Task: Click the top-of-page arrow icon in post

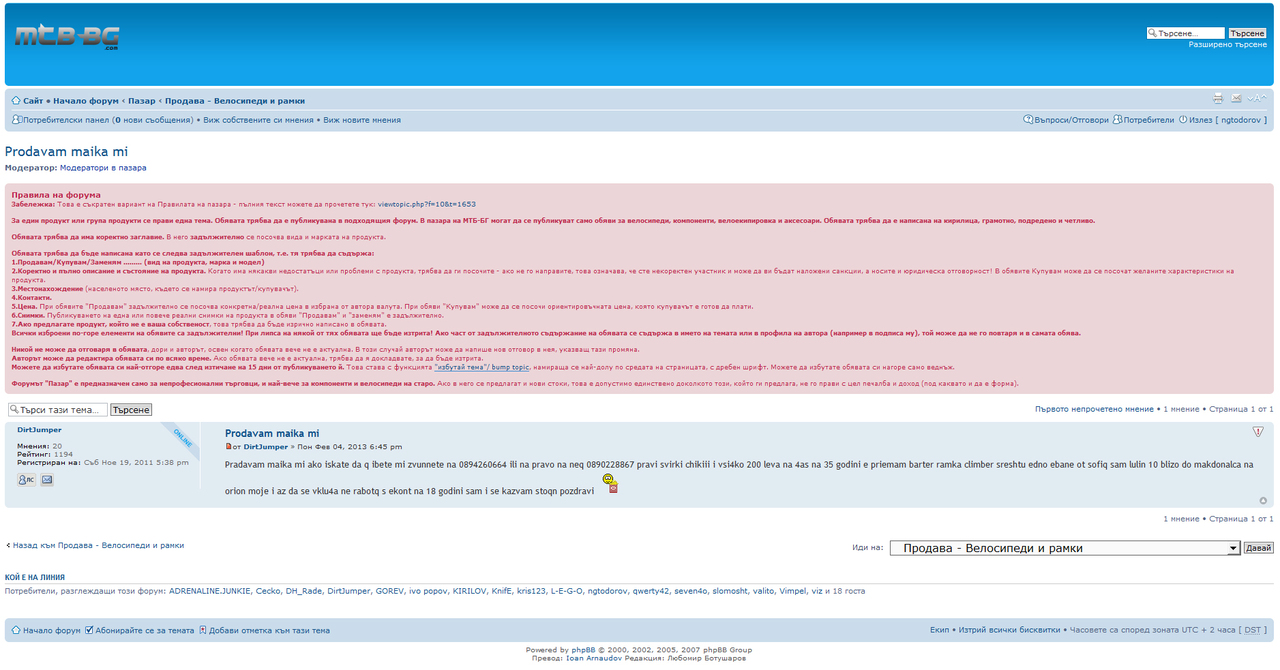Action: 1263,501
